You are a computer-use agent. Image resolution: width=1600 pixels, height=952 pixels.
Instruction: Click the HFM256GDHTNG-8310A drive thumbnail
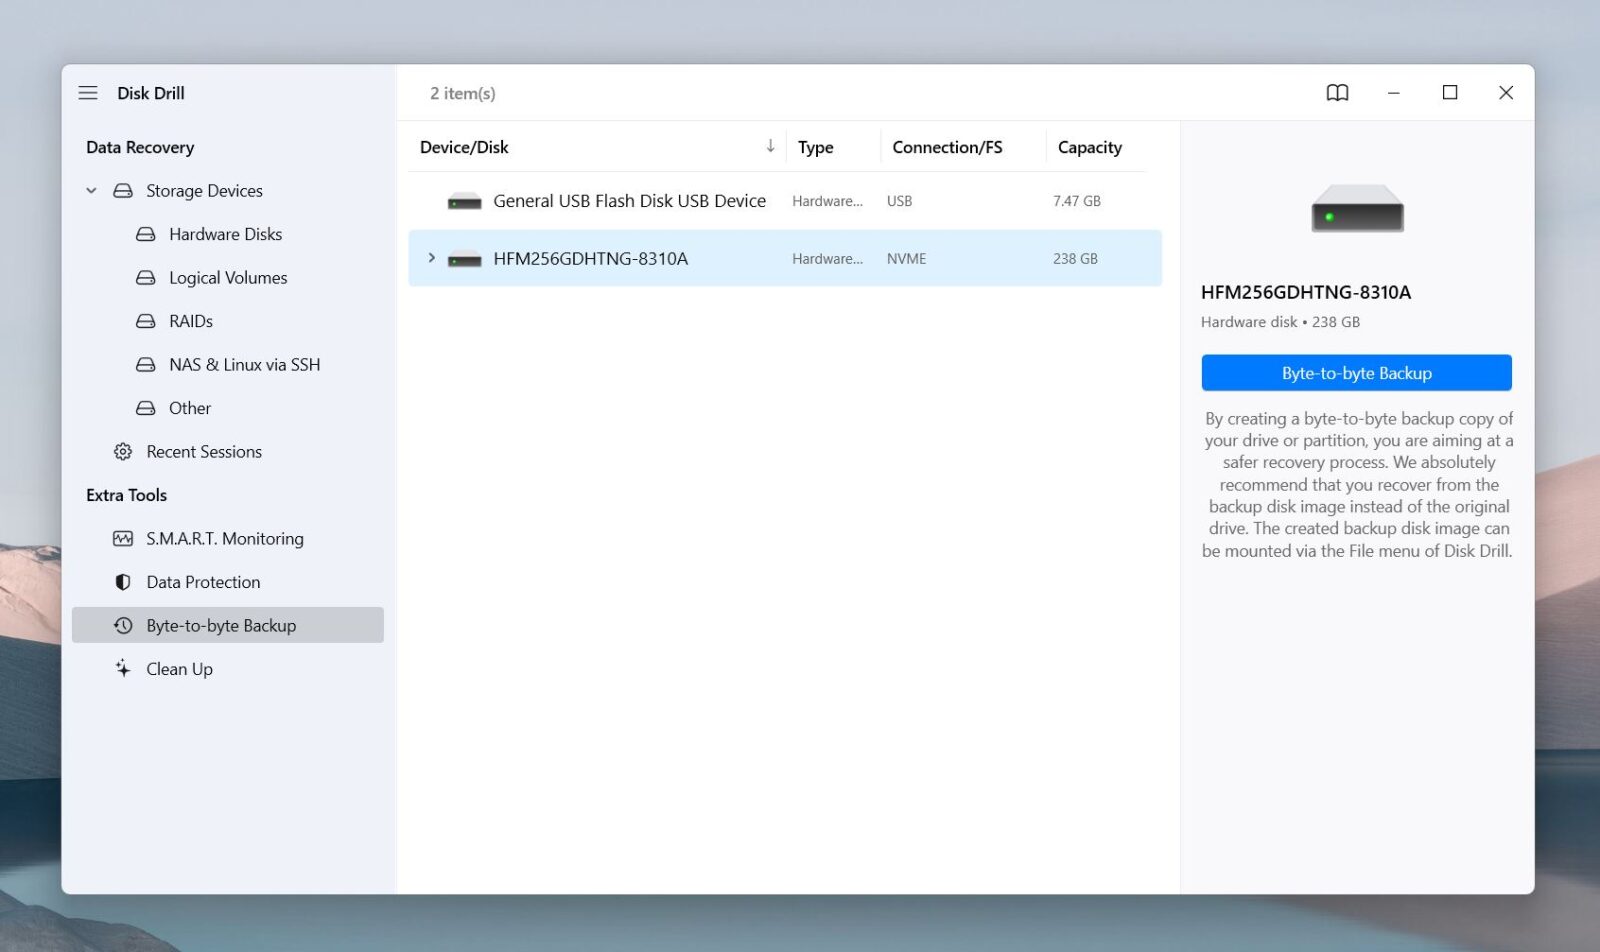point(1356,210)
